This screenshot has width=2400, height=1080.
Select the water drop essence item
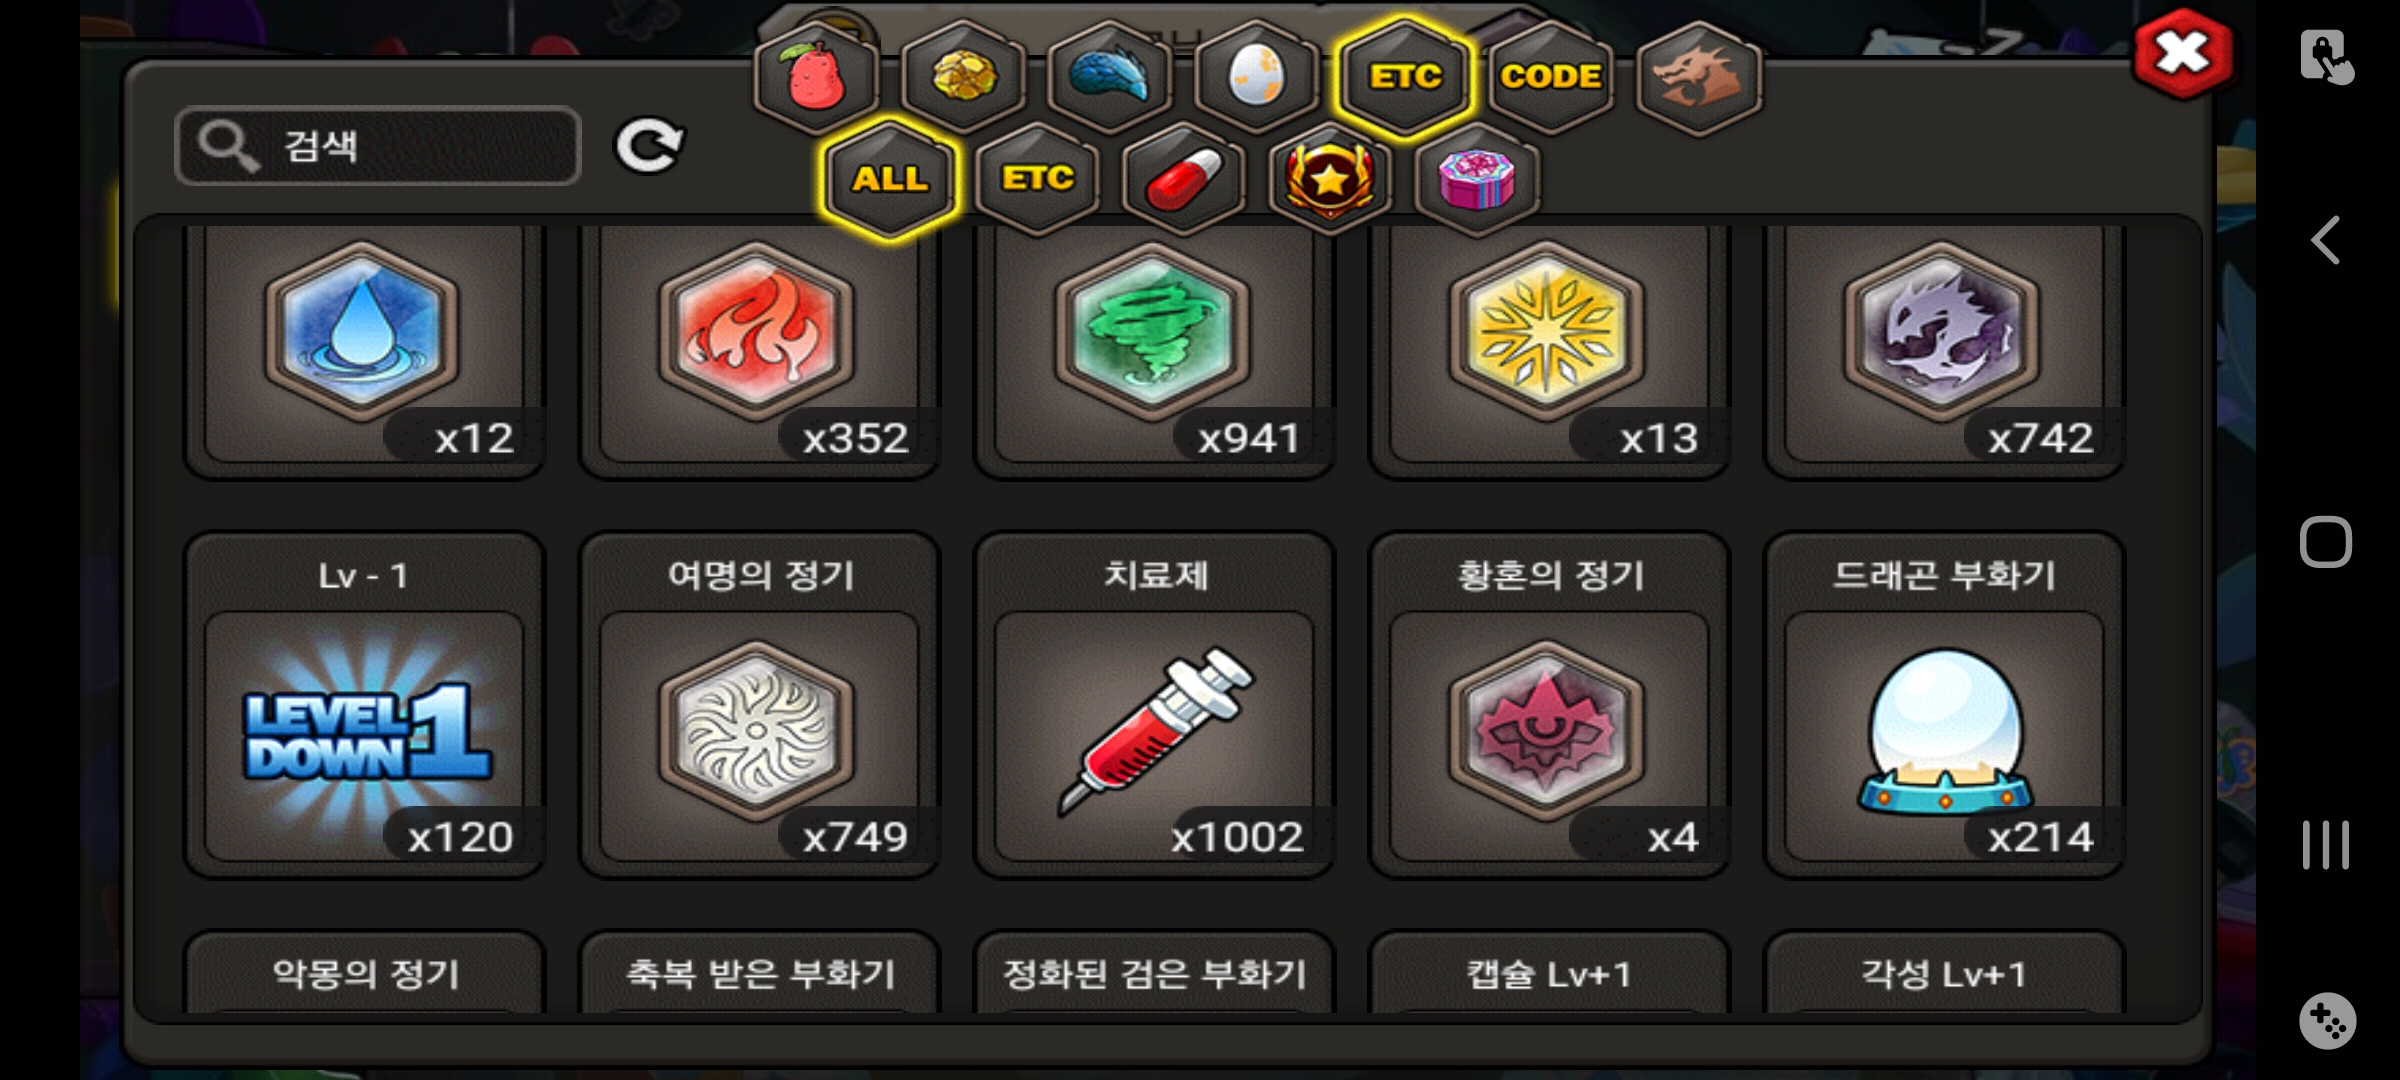click(x=364, y=345)
